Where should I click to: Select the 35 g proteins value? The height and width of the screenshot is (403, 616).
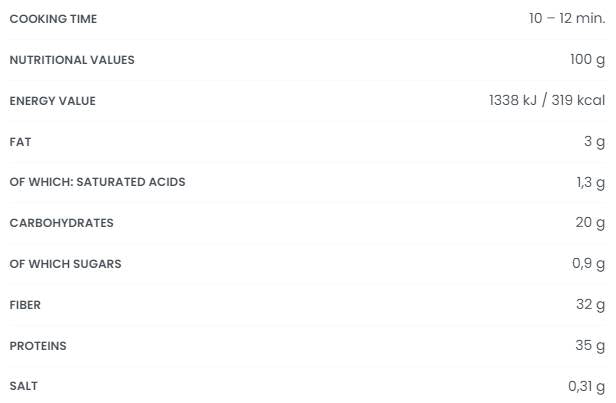[x=590, y=346]
